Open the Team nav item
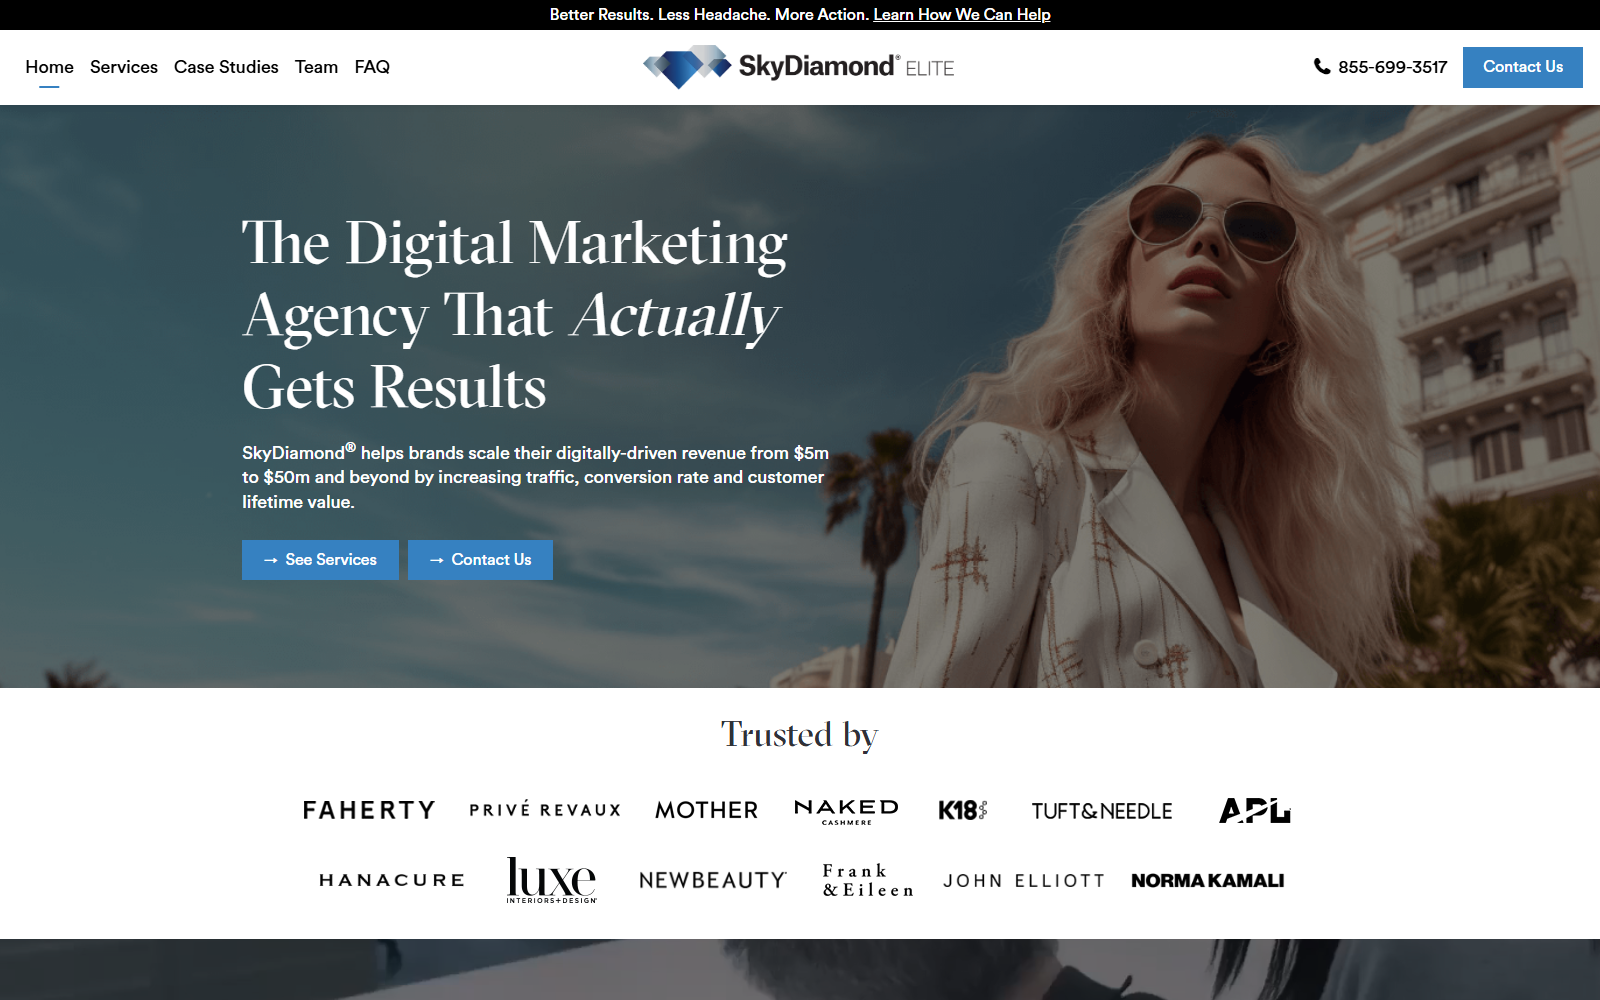The image size is (1600, 1000). pos(316,67)
